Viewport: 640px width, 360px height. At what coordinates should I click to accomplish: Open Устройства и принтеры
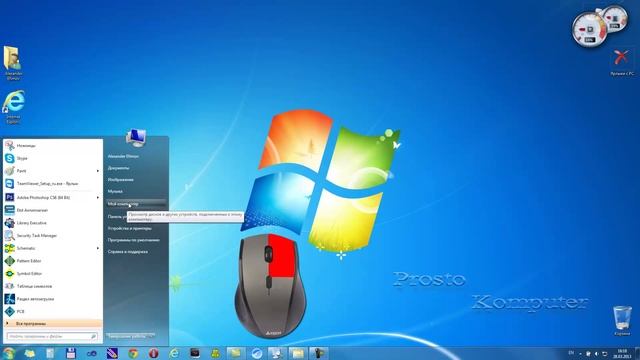tap(129, 228)
